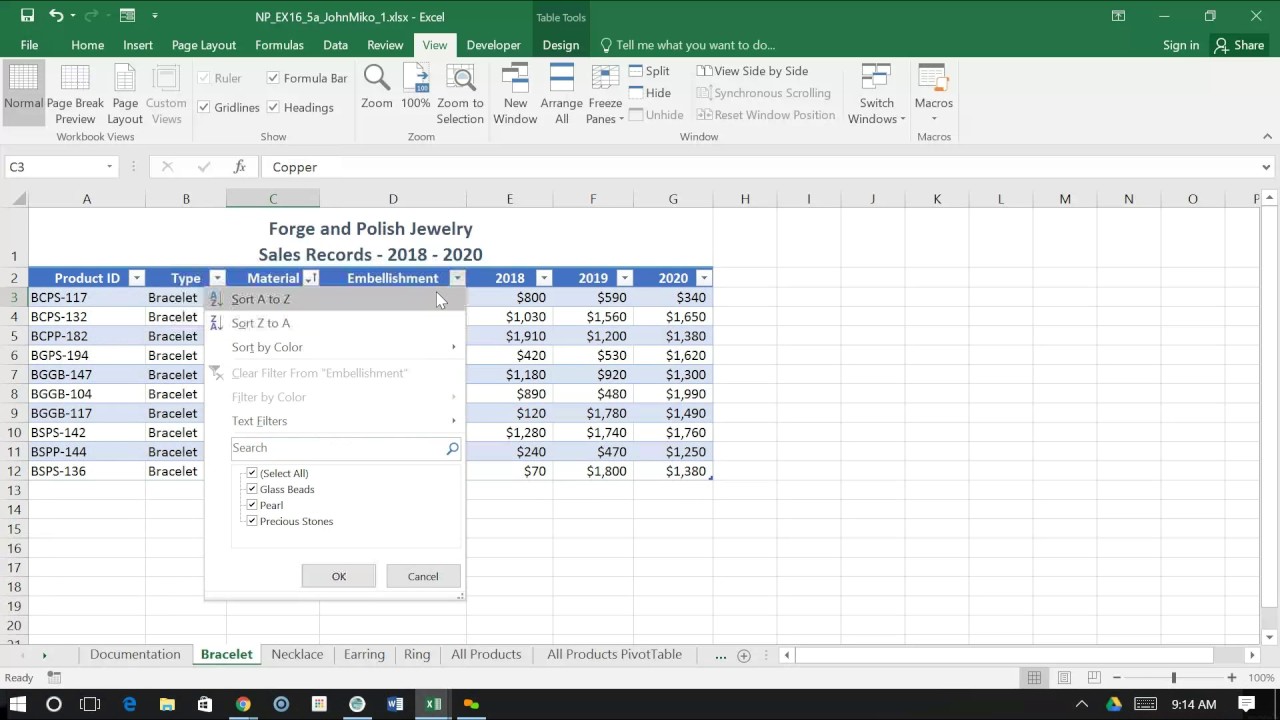The image size is (1280, 720).
Task: Click the Sort A to Z option
Action: coord(335,299)
